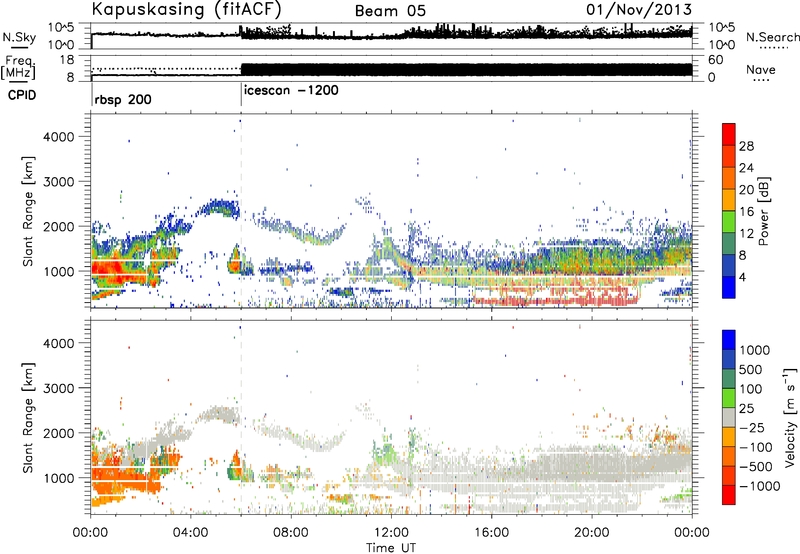Click the 'Time UT' axis title

391,547
